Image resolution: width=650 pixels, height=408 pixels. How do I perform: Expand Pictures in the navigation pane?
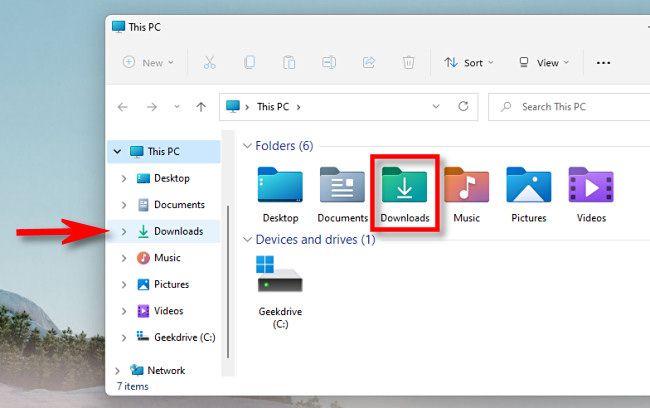[124, 284]
